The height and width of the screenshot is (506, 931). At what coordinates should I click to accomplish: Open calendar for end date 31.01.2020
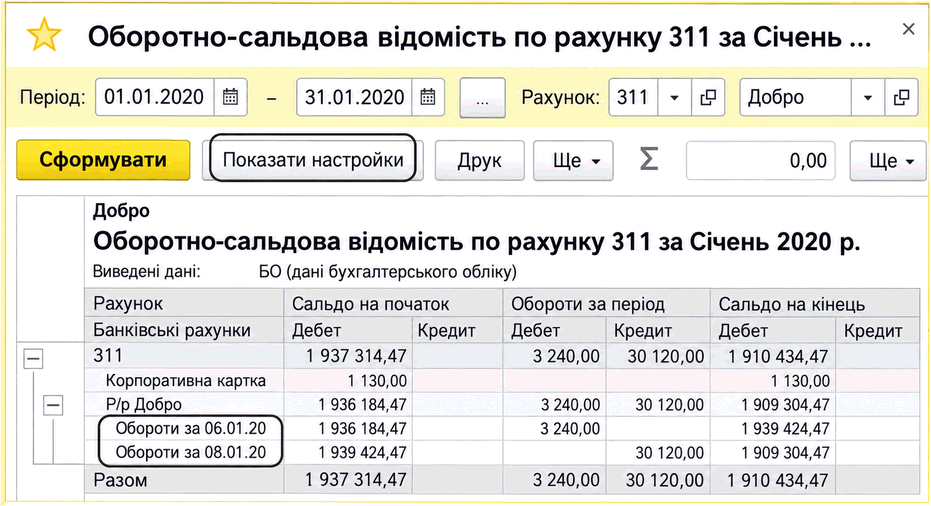click(x=428, y=97)
